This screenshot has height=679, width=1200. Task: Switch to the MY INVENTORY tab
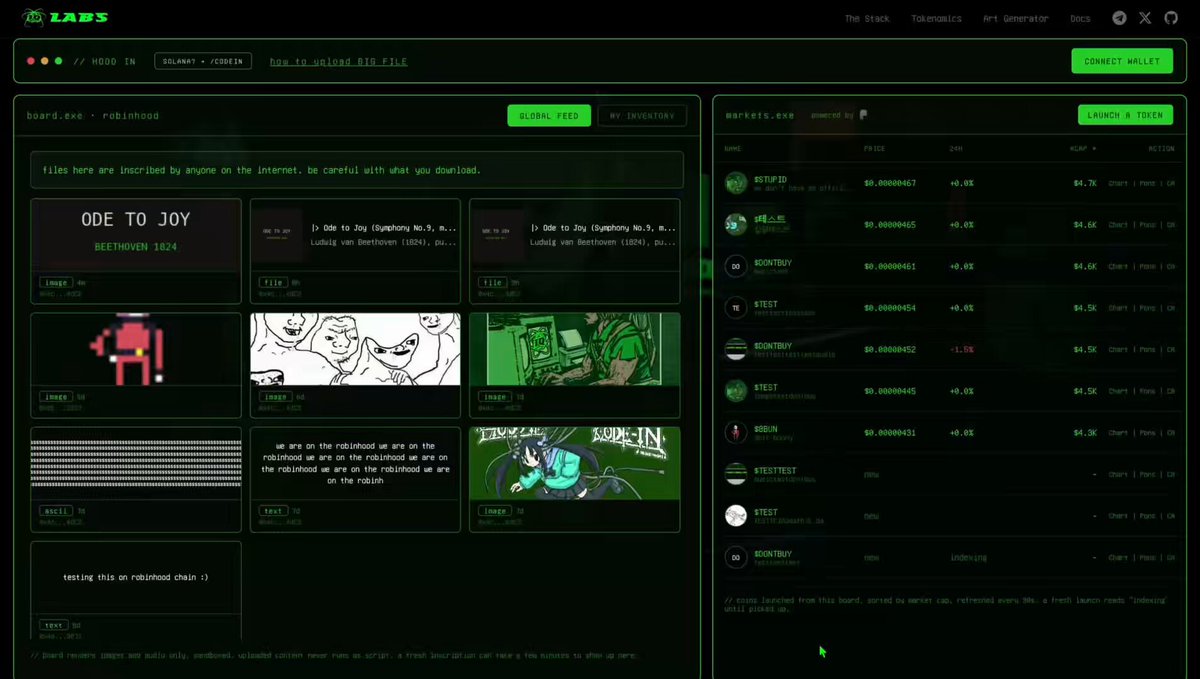pos(642,116)
